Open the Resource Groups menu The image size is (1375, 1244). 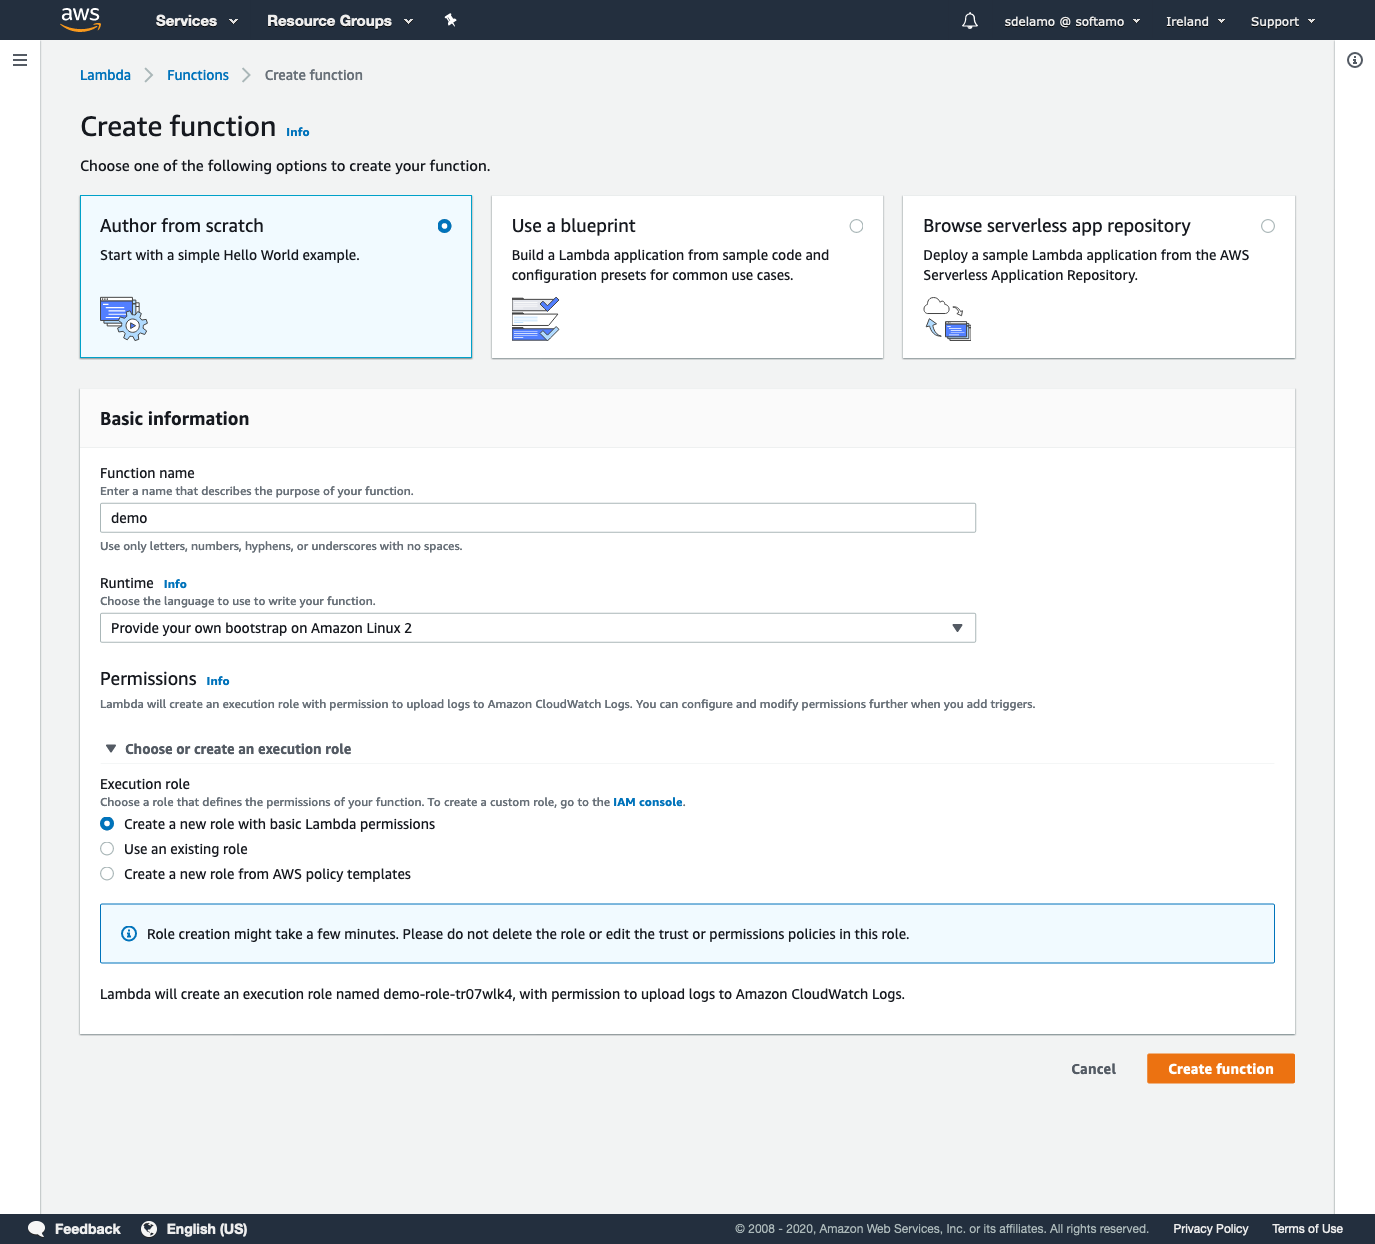pyautogui.click(x=339, y=21)
